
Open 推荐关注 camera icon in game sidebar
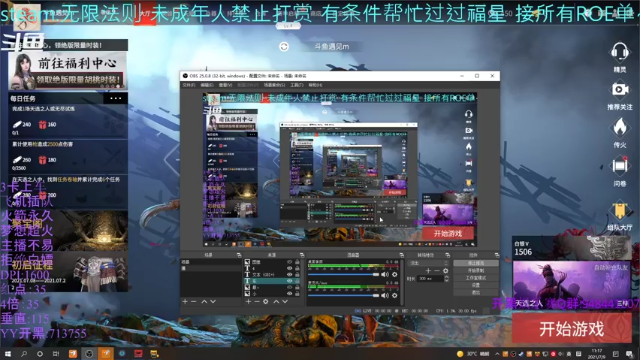point(620,90)
